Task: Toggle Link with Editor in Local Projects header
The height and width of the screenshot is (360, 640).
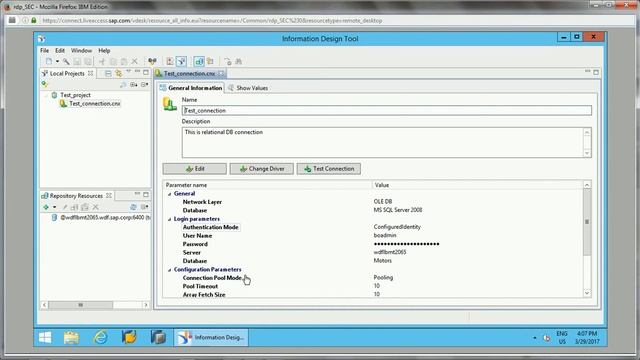Action: click(118, 73)
